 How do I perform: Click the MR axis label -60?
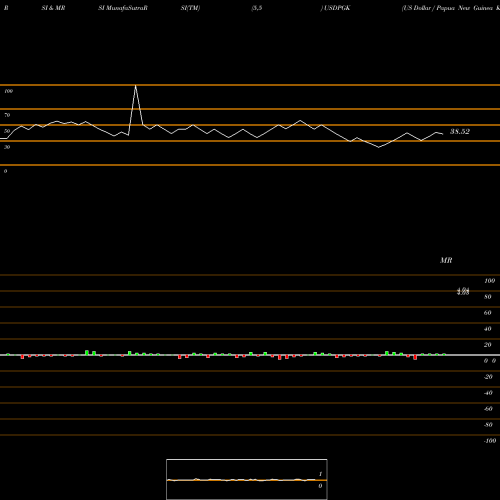coord(488,409)
